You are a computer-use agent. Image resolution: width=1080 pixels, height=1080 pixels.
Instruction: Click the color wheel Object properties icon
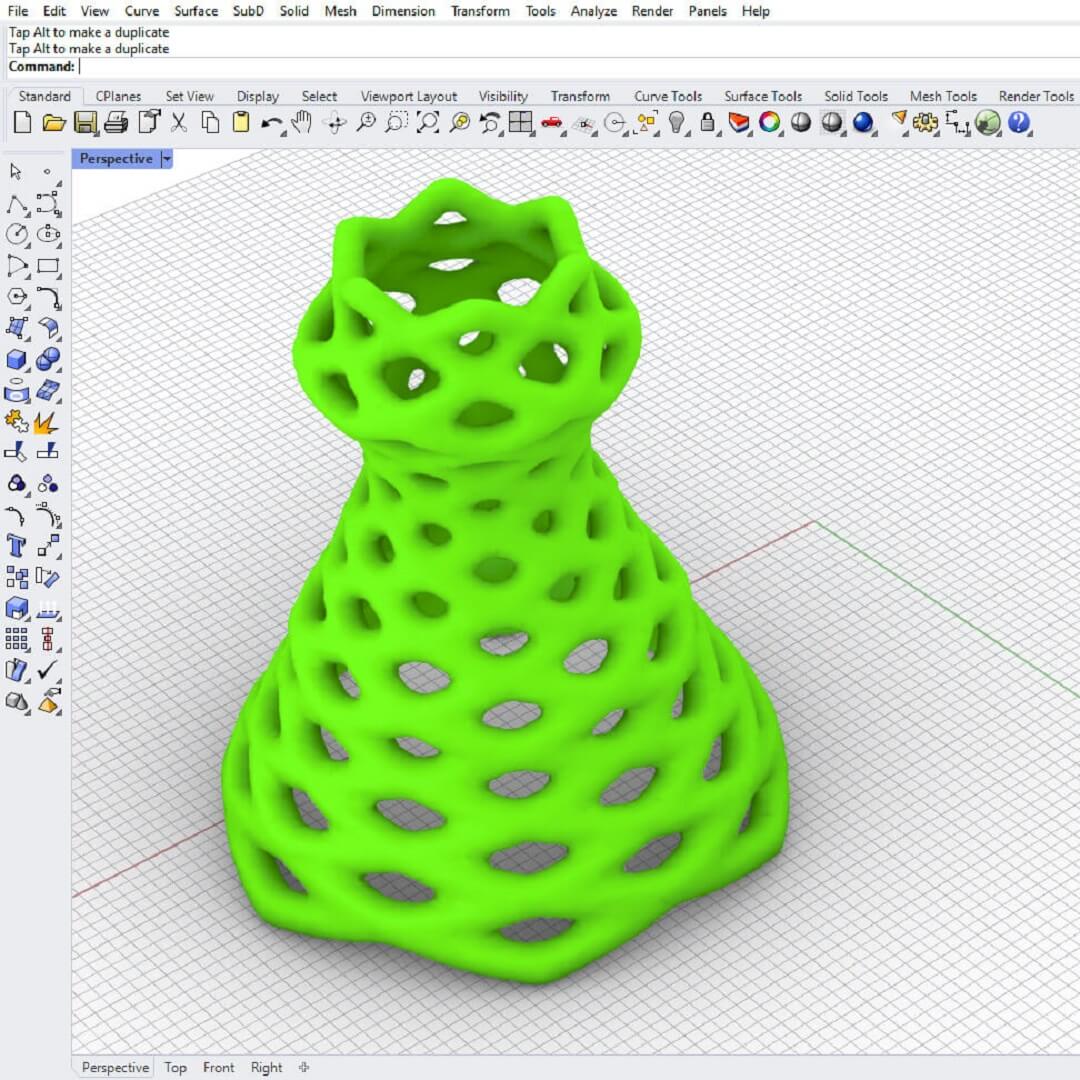point(769,123)
